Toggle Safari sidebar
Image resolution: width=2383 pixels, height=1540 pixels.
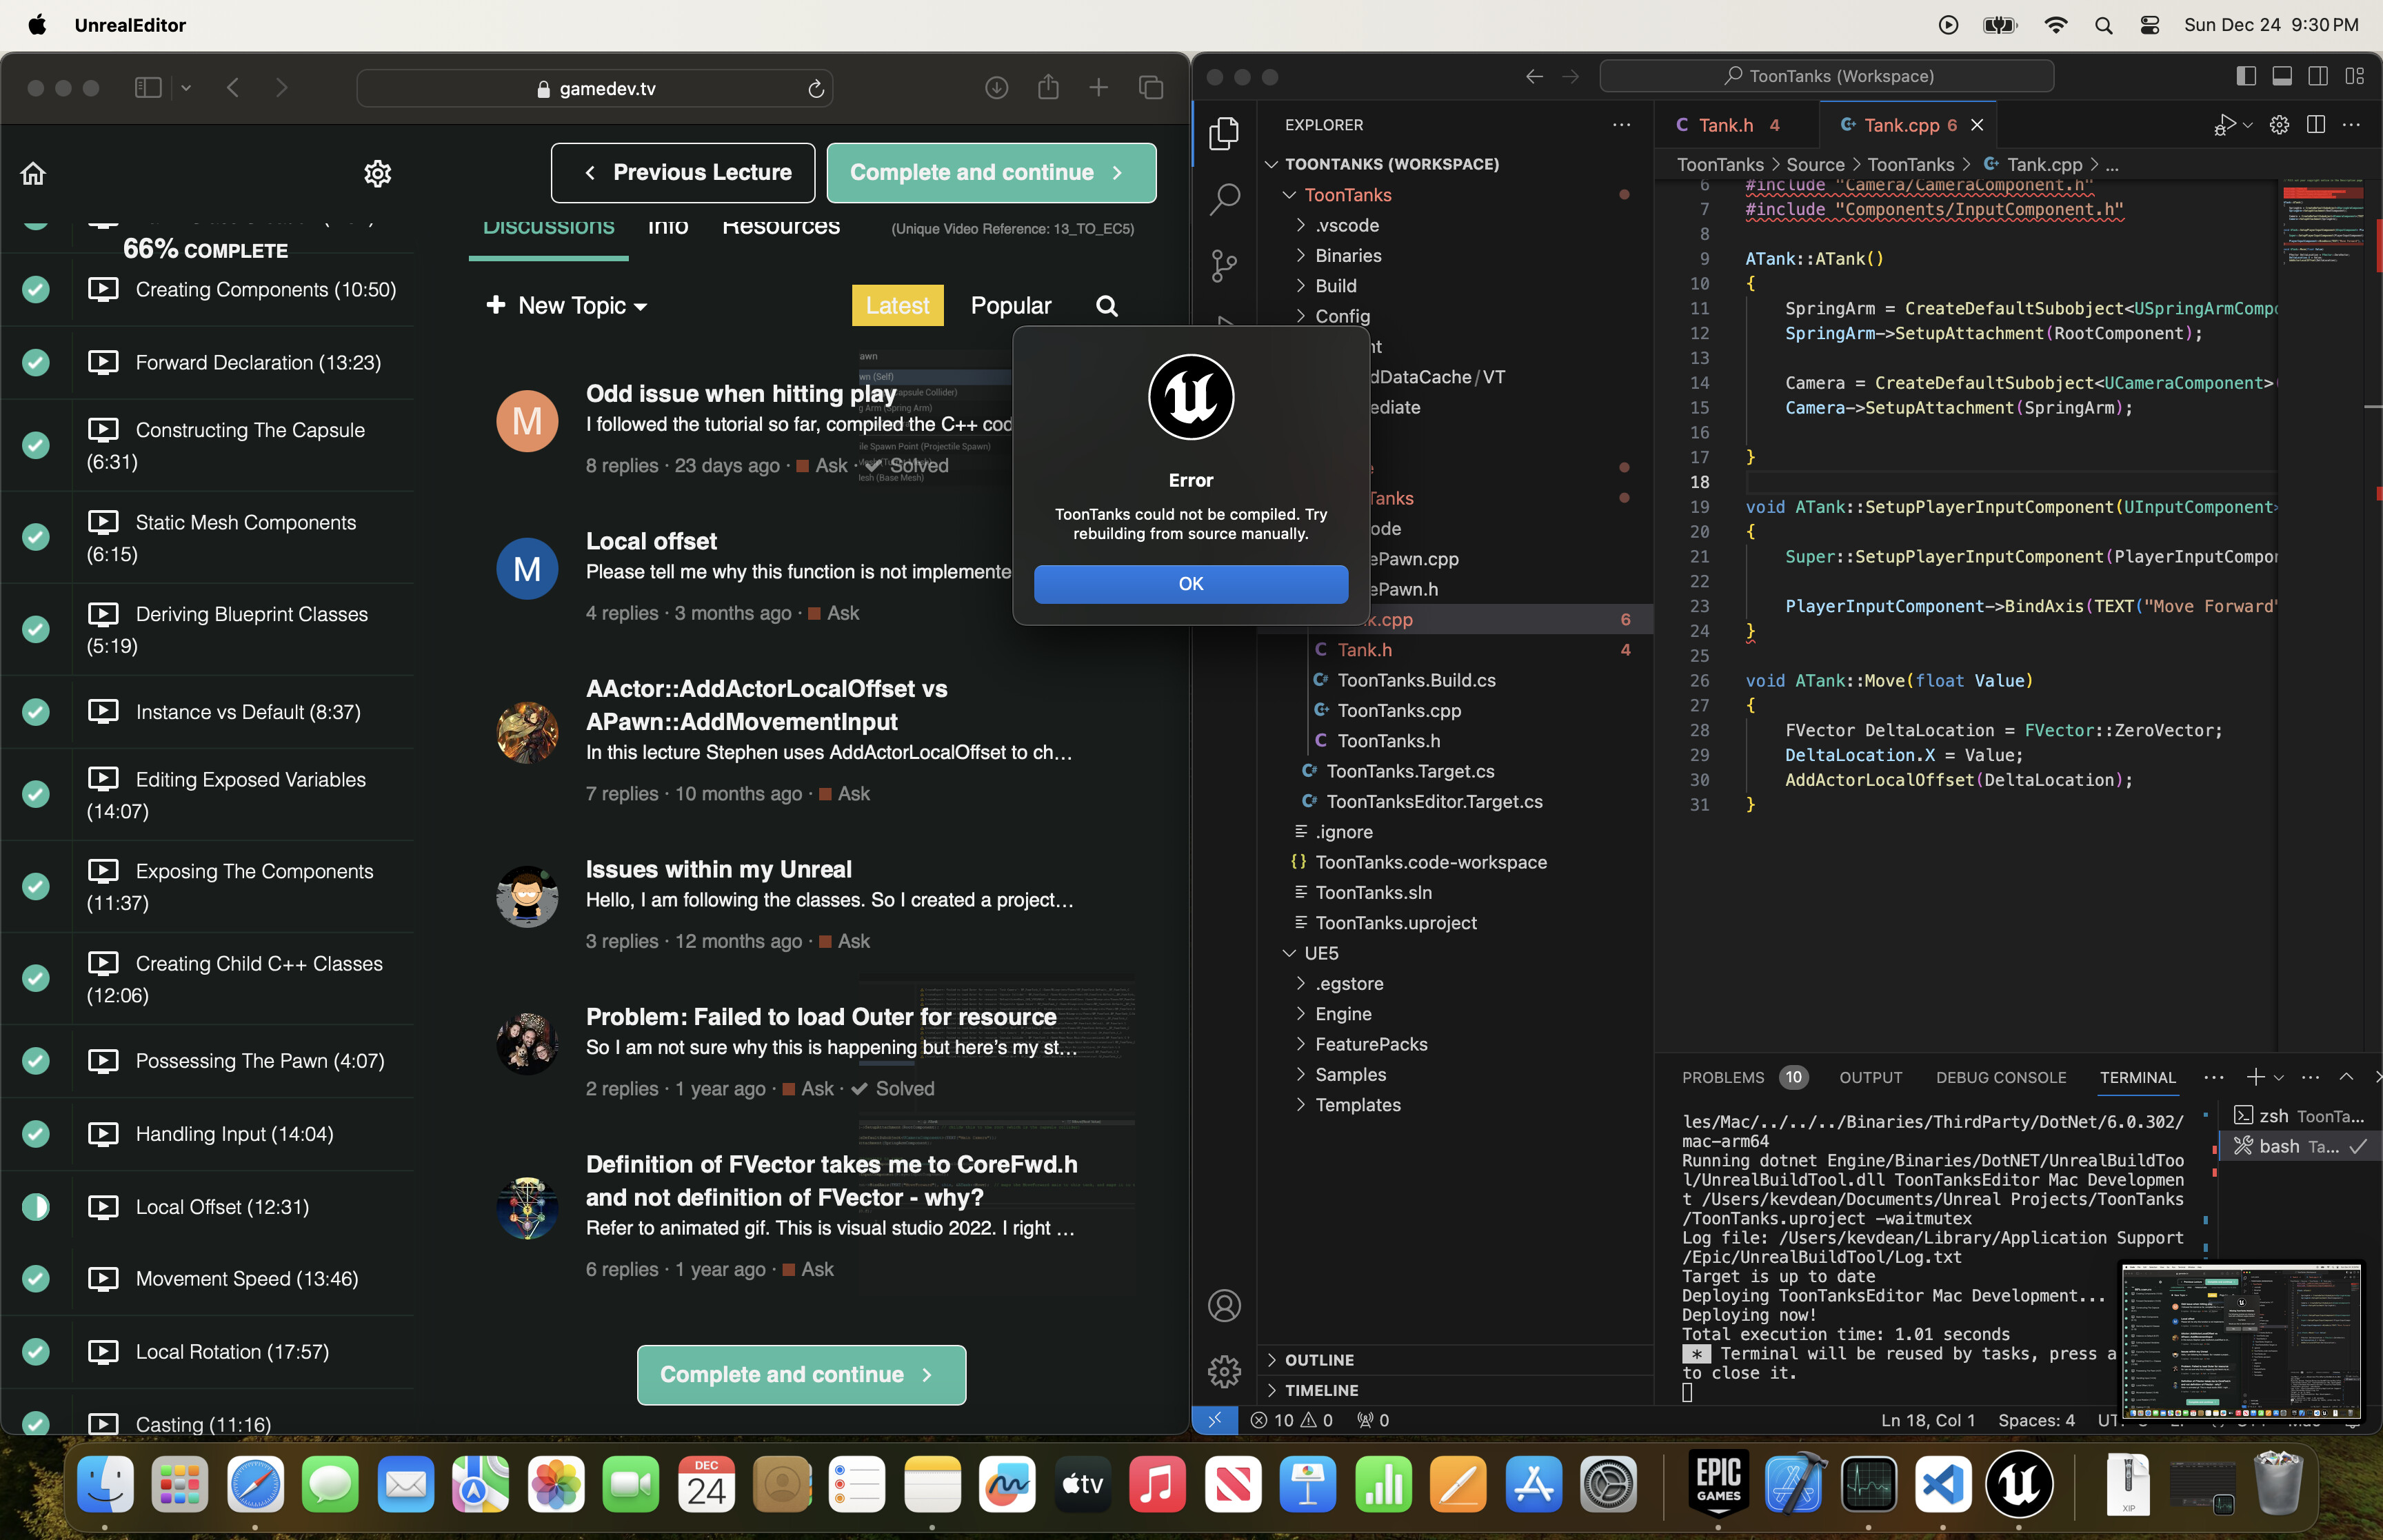pos(148,88)
